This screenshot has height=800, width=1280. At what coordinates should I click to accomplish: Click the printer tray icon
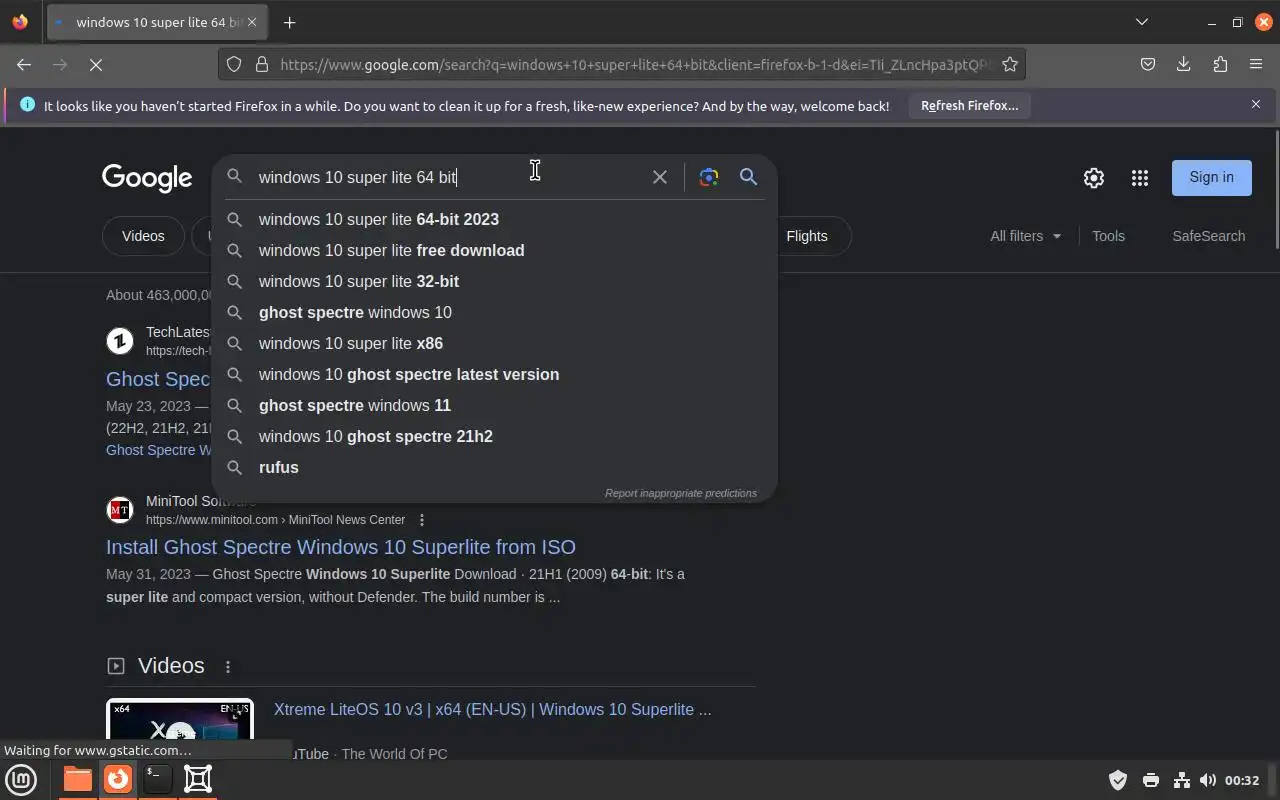(1151, 780)
